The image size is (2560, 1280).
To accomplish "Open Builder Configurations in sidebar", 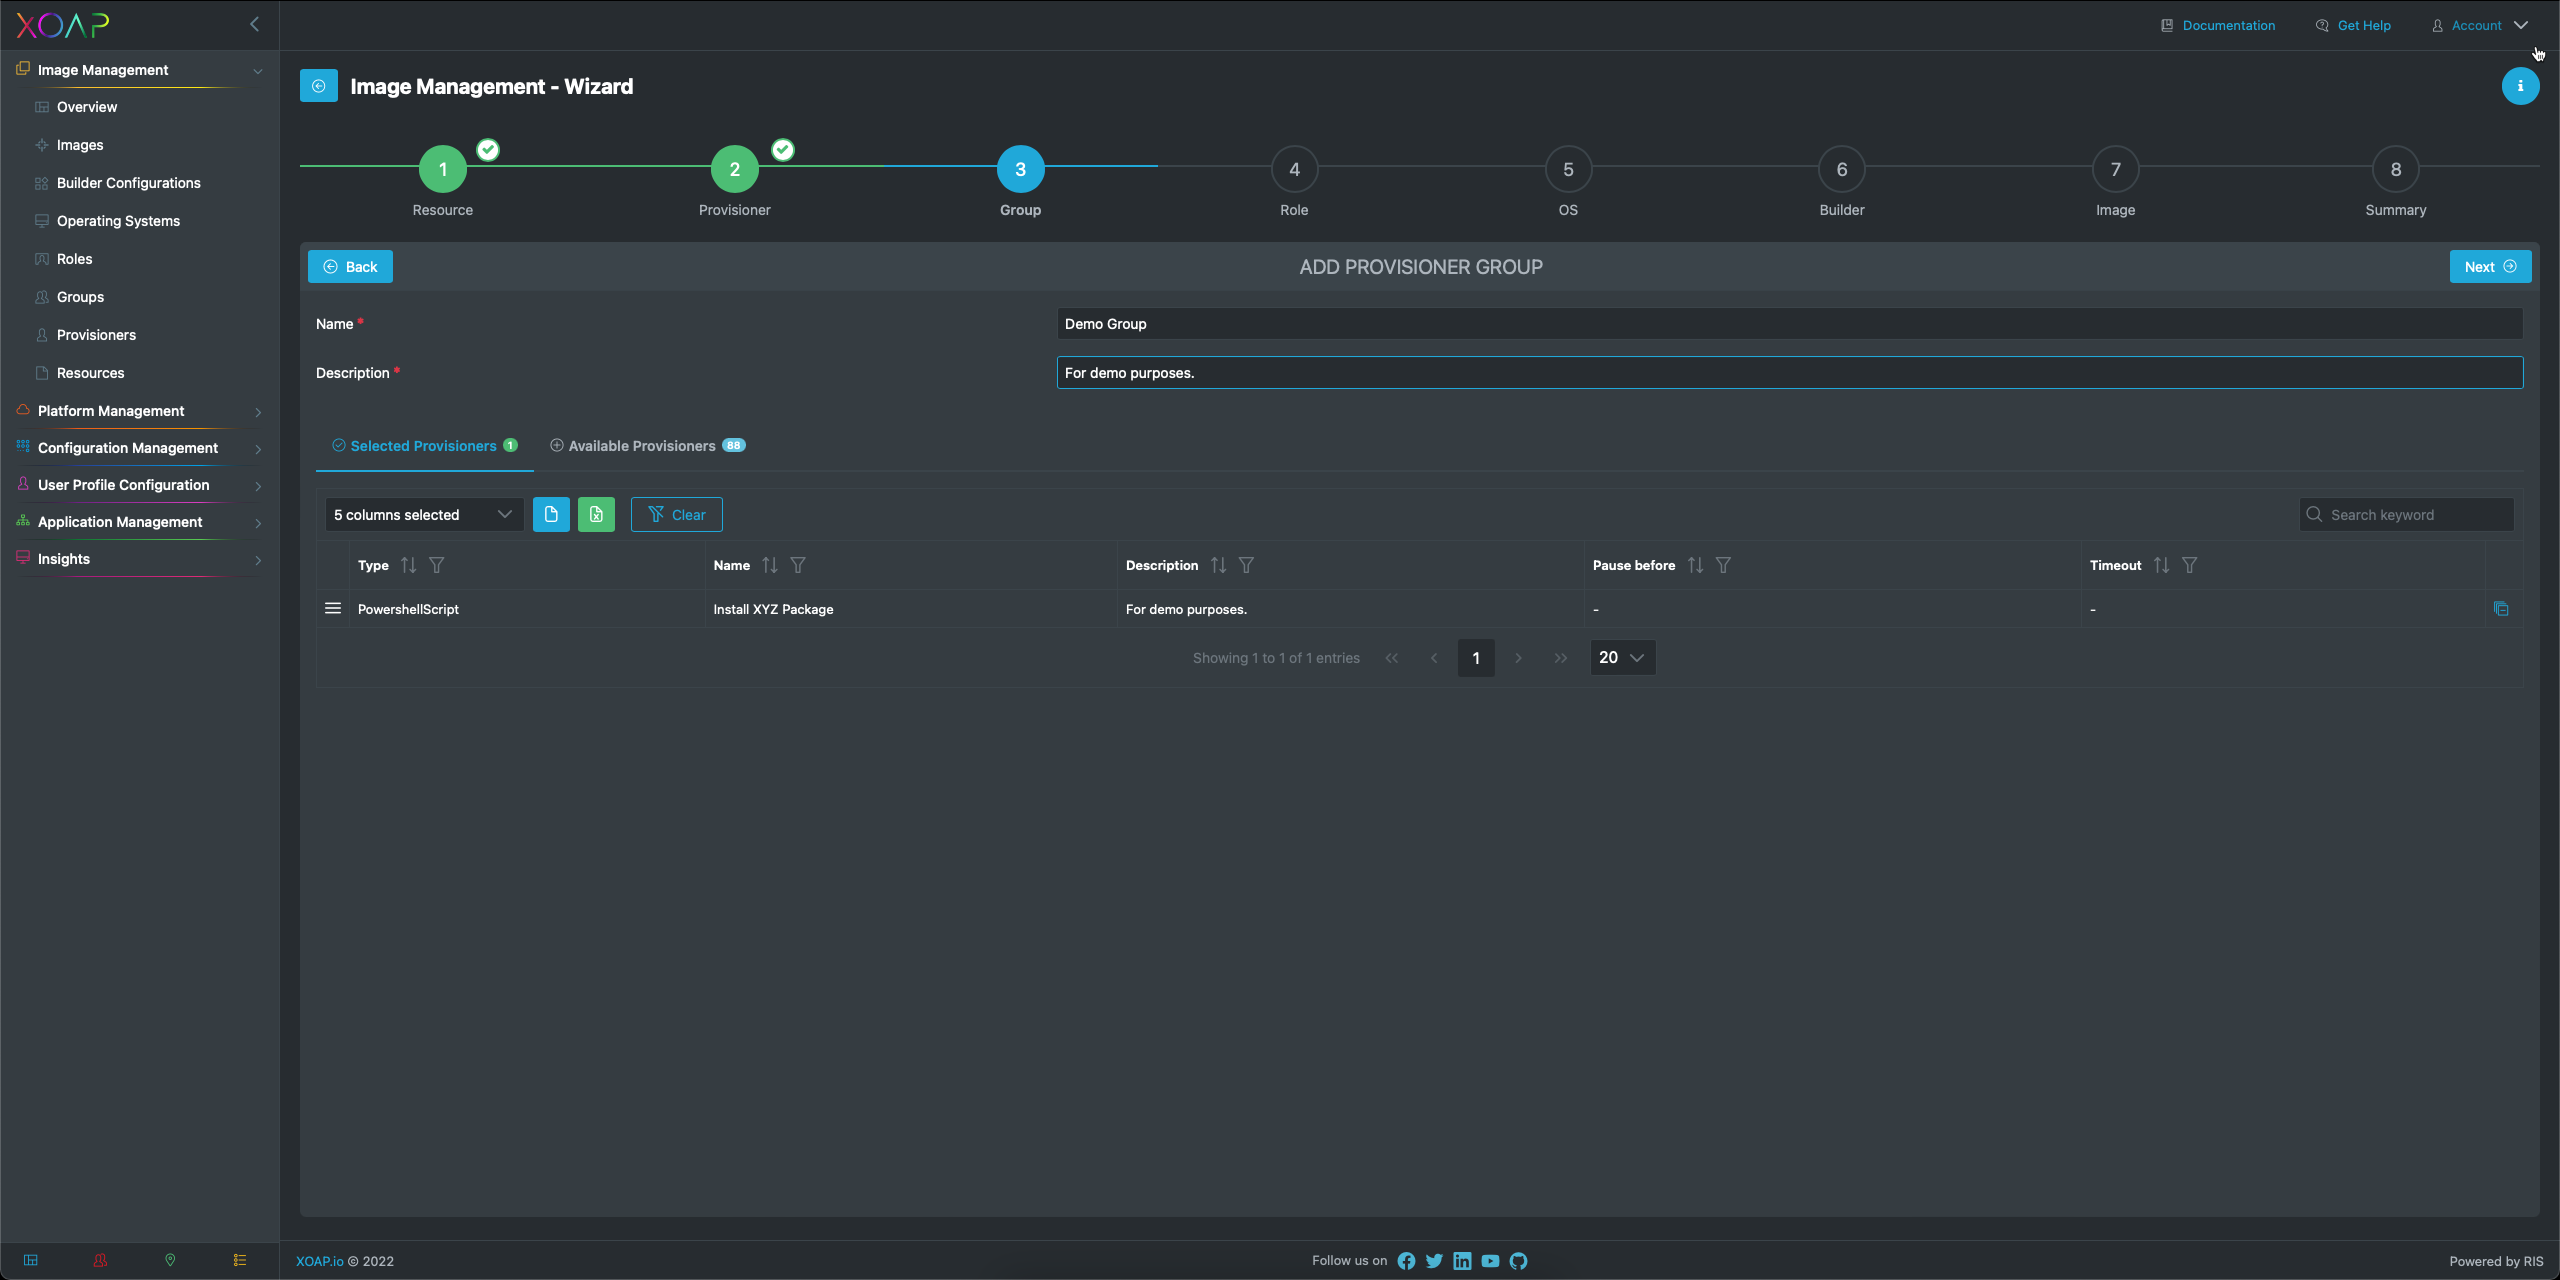I will pyautogui.click(x=128, y=183).
